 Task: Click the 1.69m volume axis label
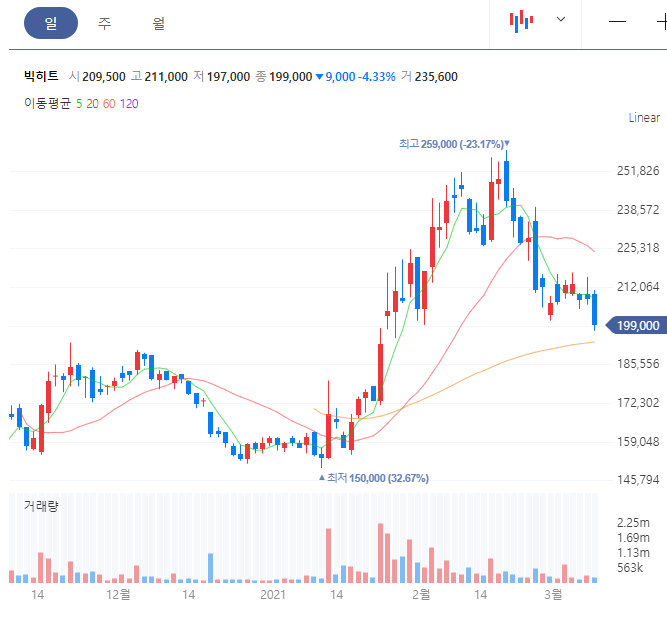tap(633, 538)
